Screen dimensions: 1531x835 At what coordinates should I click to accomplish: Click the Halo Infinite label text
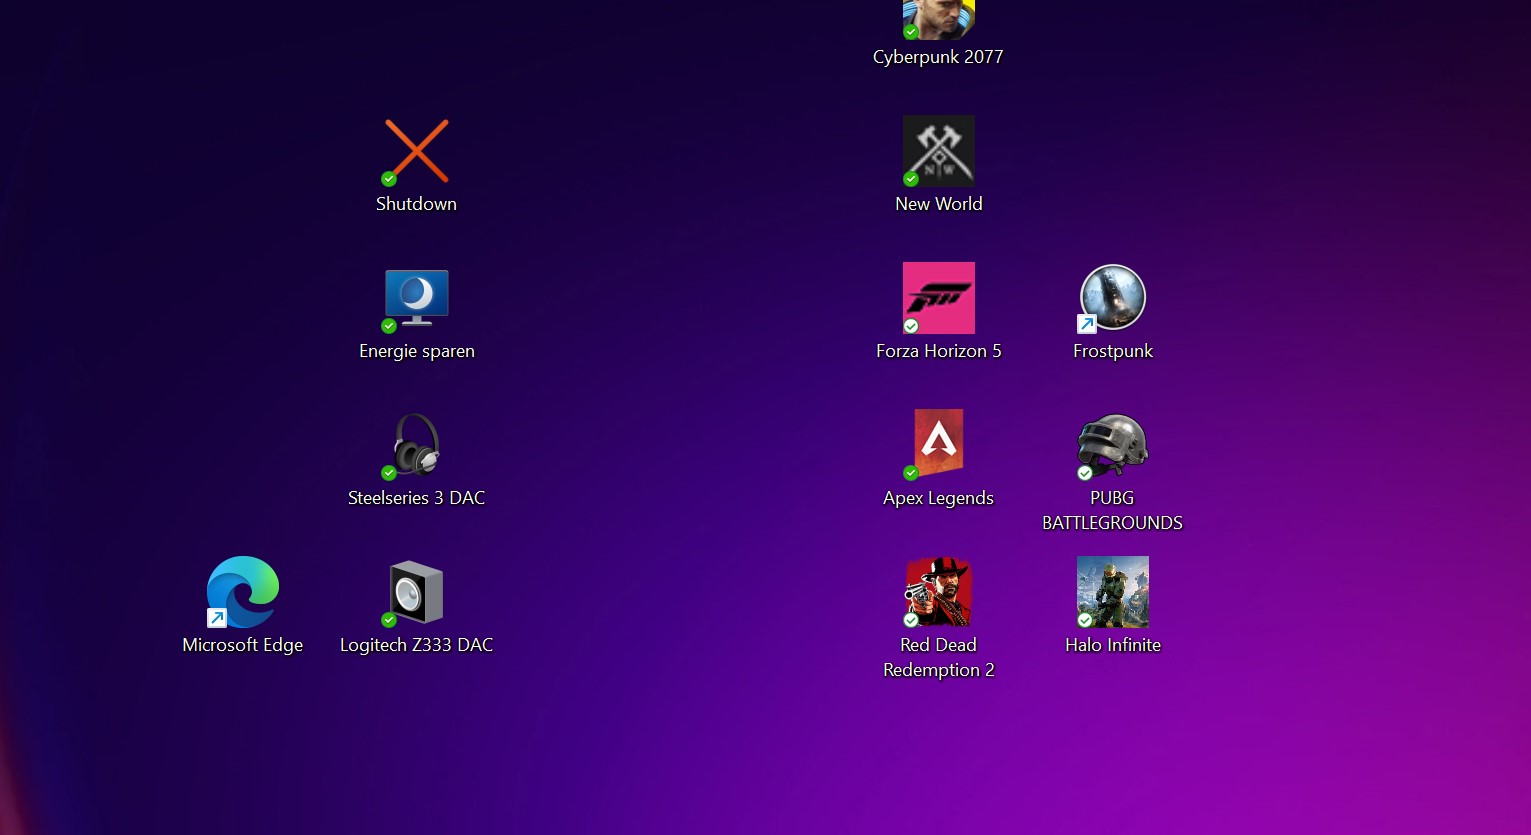1113,644
